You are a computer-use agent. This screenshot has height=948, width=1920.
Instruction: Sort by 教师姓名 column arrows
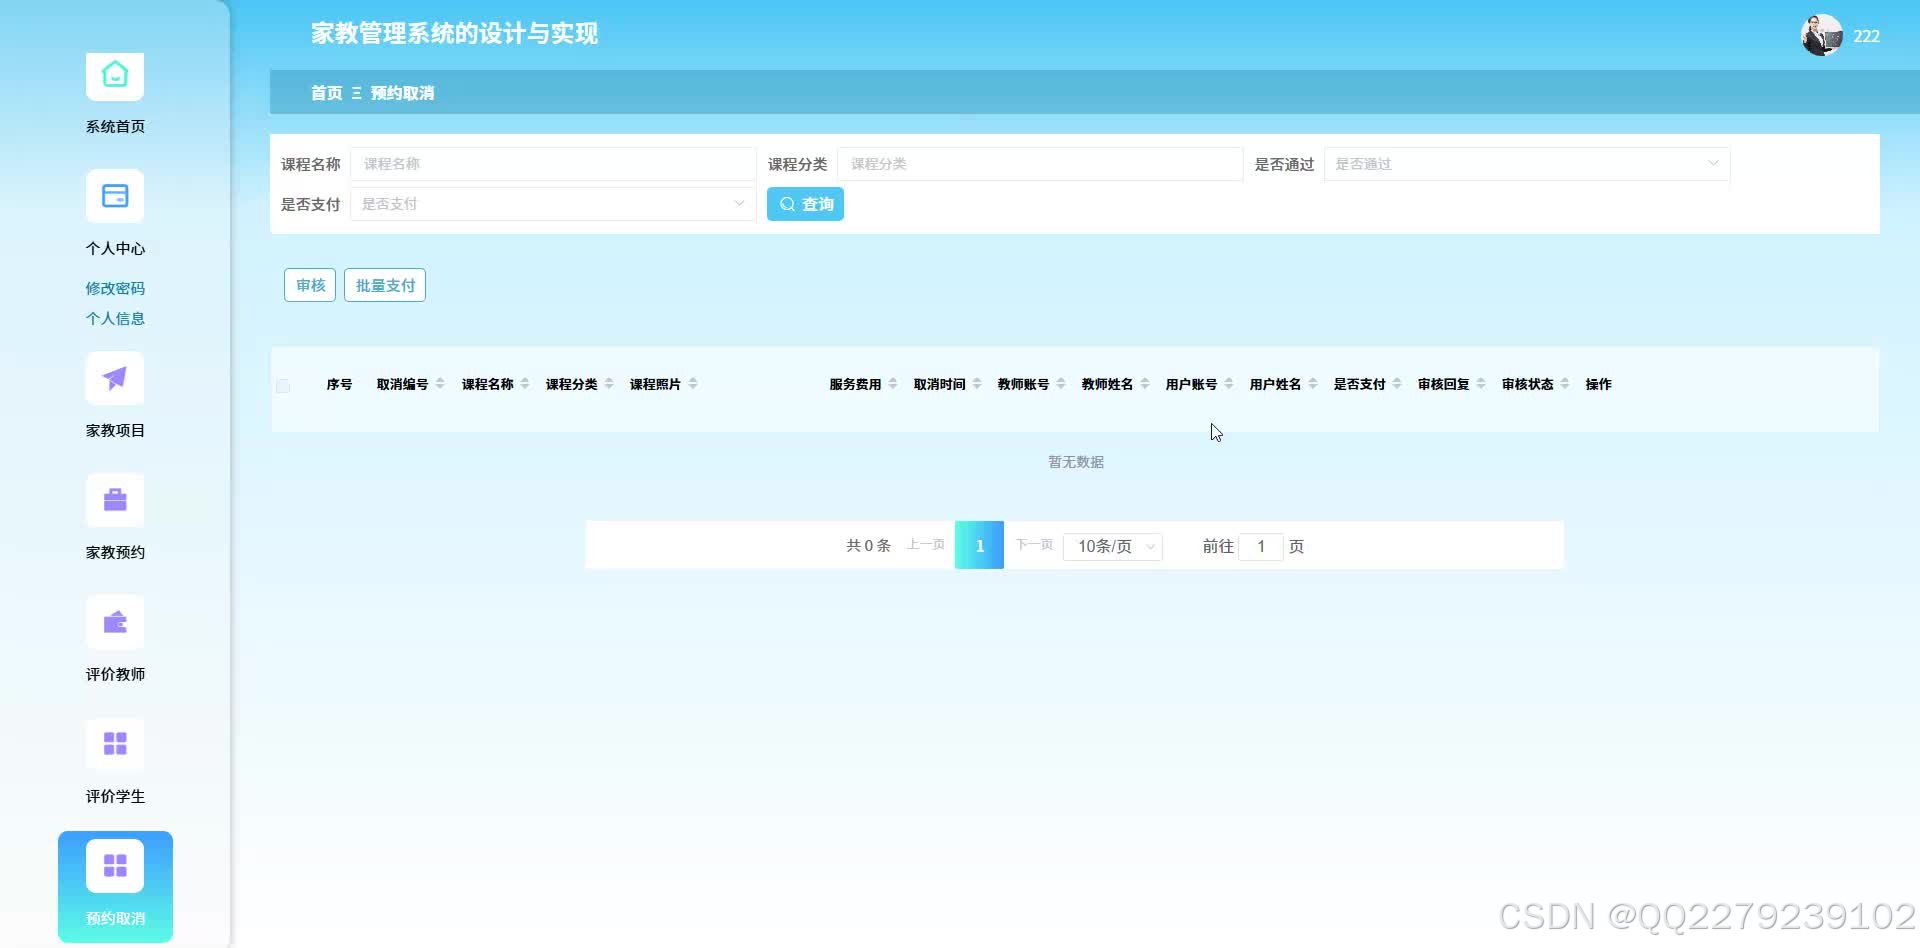1145,384
